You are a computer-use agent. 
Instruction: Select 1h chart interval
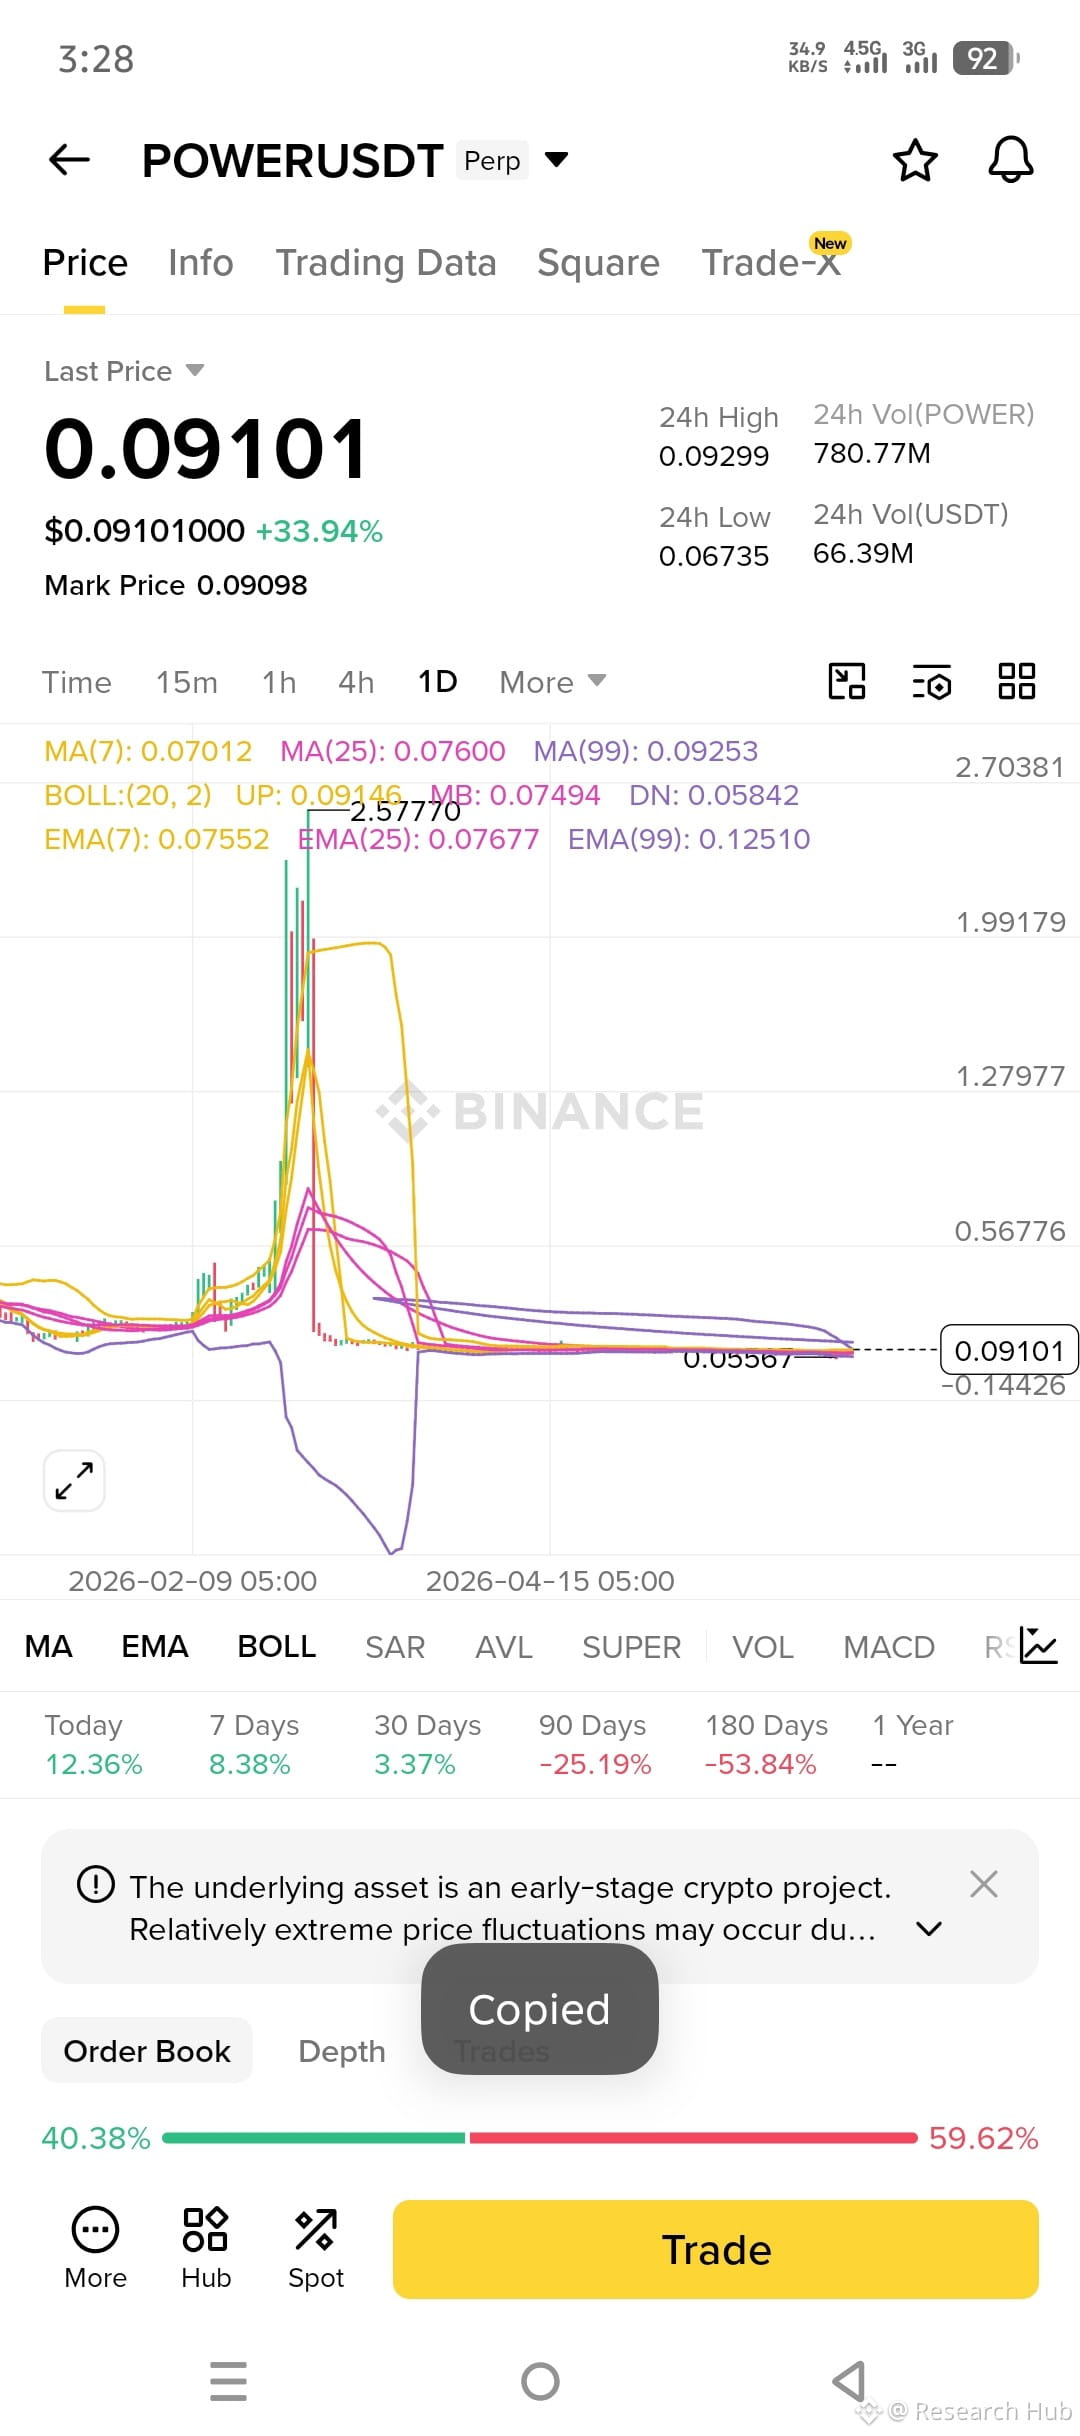click(279, 682)
